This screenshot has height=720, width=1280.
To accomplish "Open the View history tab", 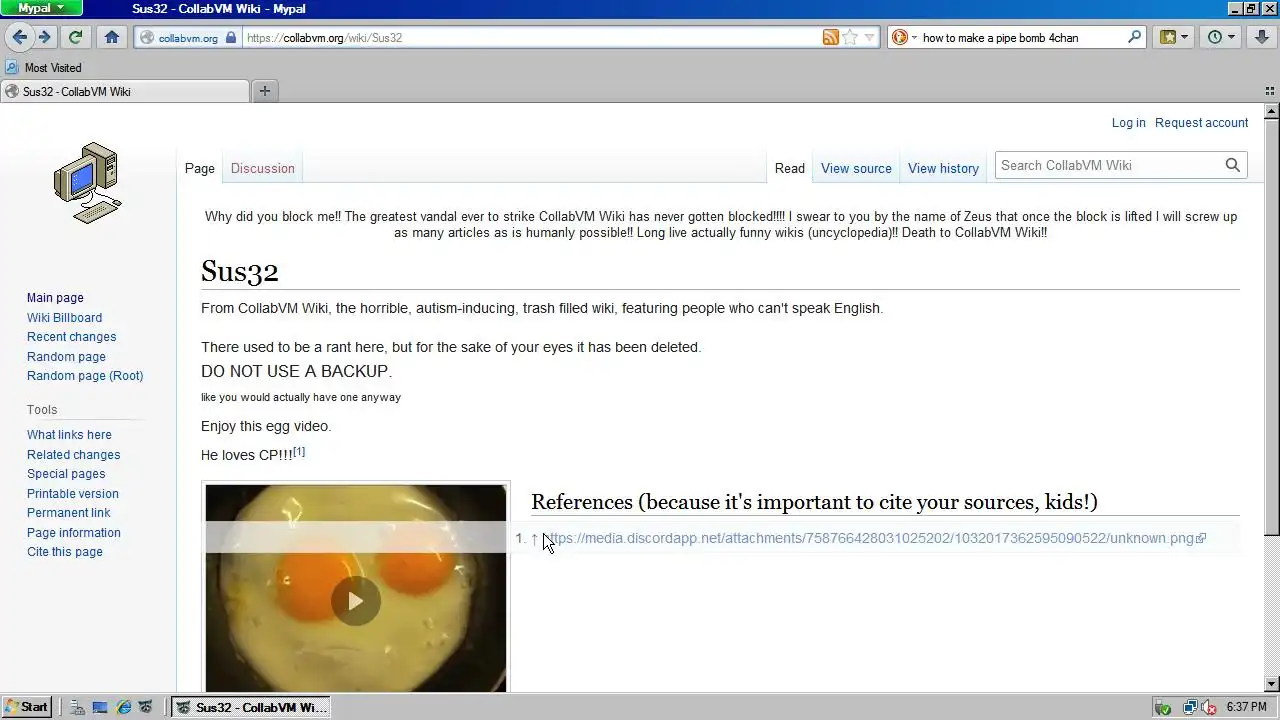I will pos(943,168).
